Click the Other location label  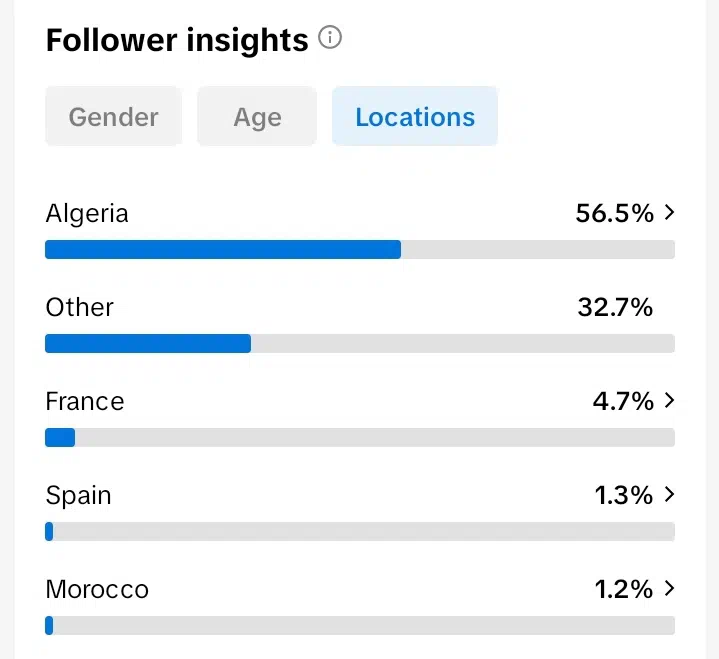(x=79, y=307)
